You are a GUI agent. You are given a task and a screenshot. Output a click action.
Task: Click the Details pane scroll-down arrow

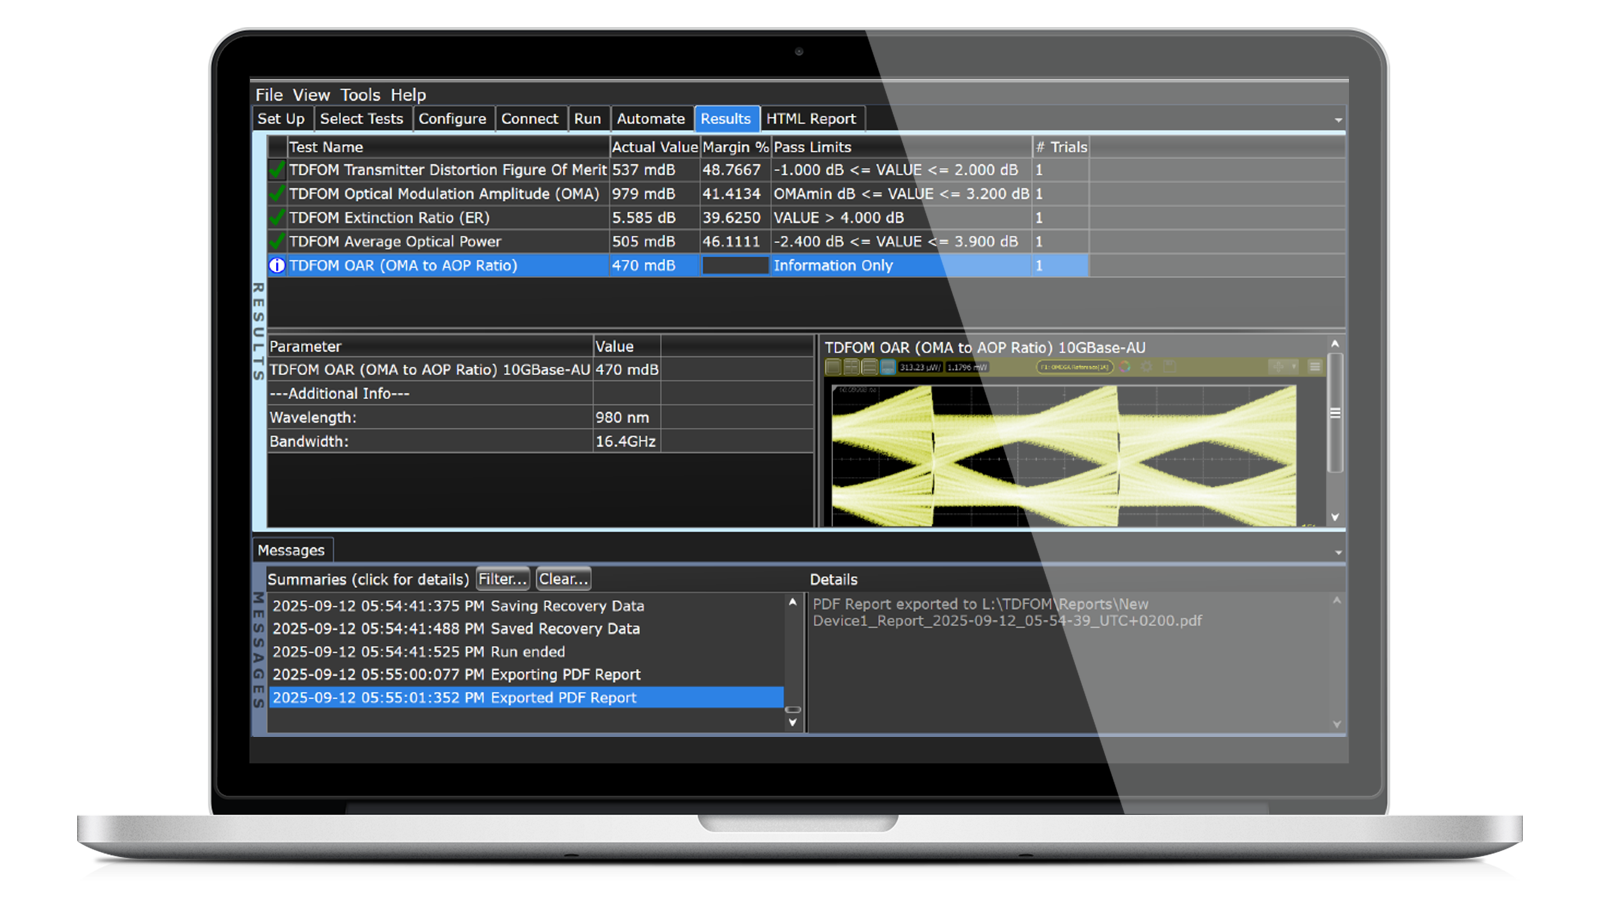click(1337, 725)
